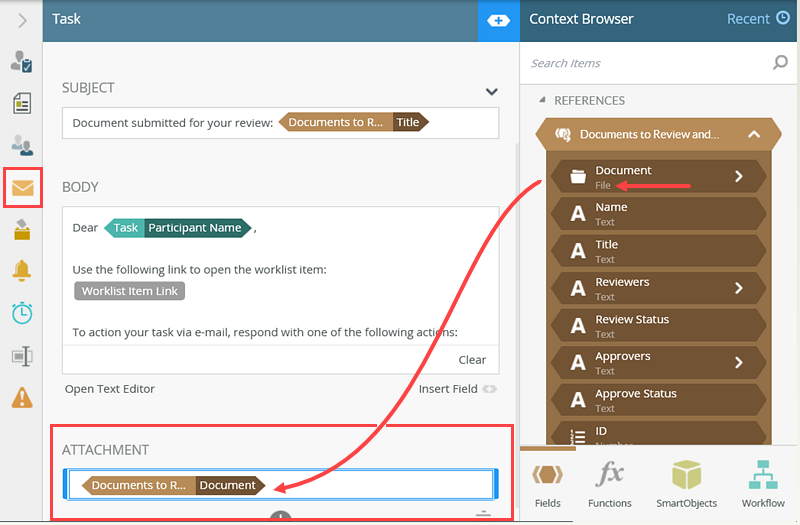Click Clear in the Body section
800x525 pixels.
(472, 360)
